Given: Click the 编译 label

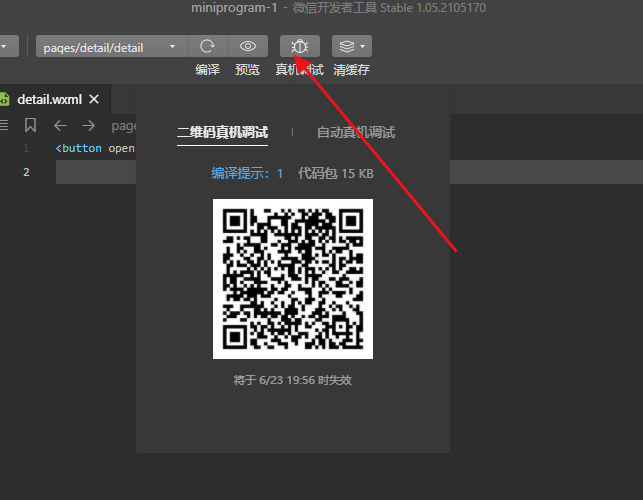Looking at the screenshot, I should pos(207,70).
